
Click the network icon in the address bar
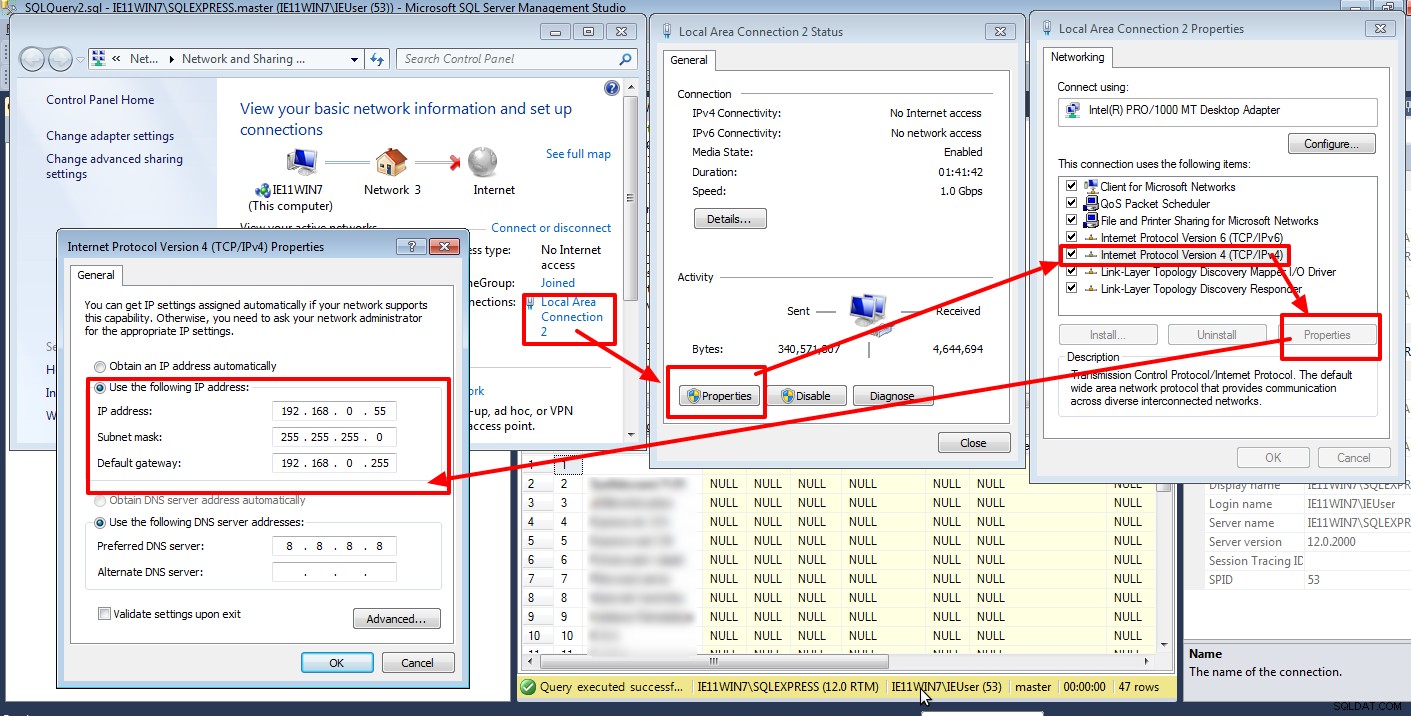99,59
